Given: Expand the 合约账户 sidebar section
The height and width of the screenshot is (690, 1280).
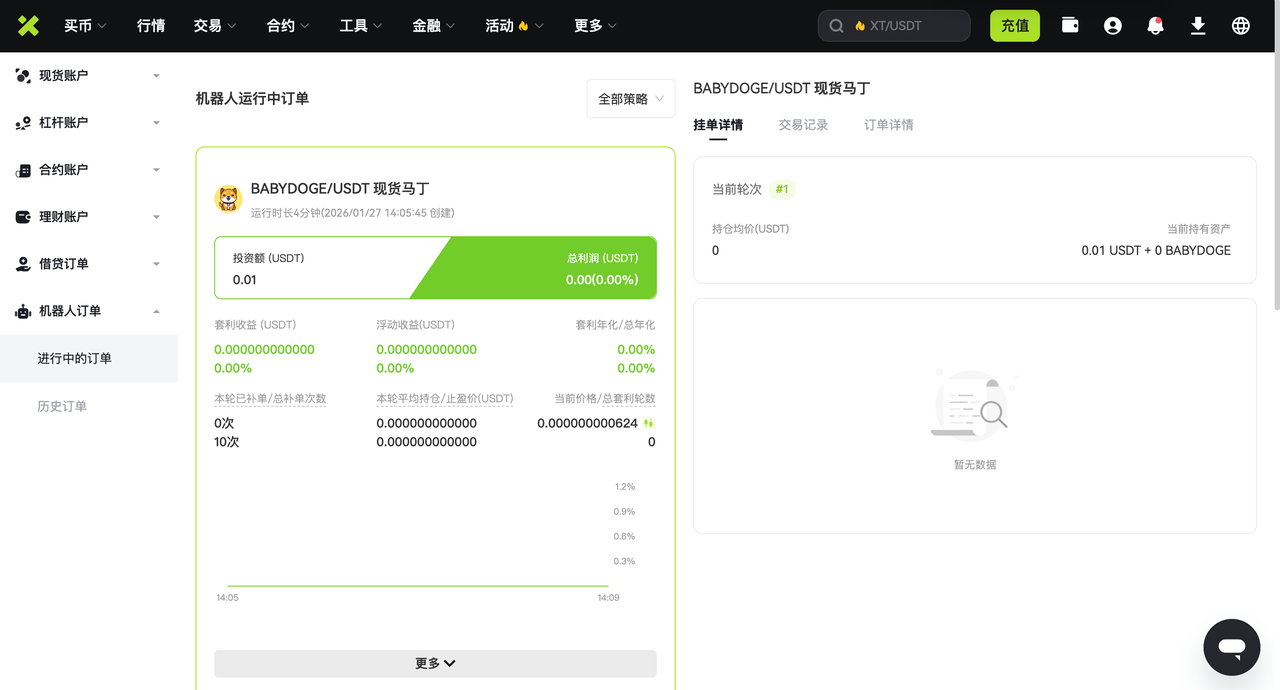Looking at the screenshot, I should 89,170.
